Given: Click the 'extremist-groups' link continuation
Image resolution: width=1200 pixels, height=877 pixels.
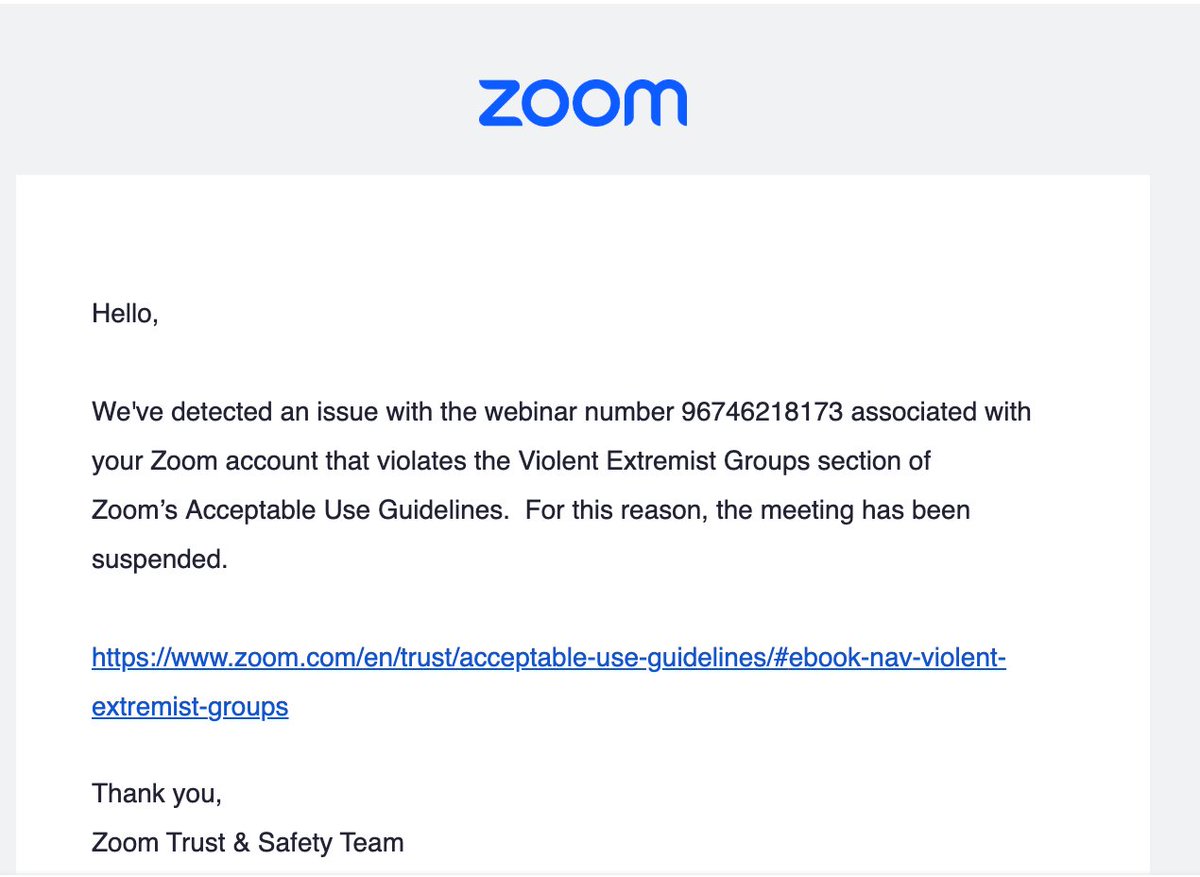Looking at the screenshot, I should coord(190,707).
